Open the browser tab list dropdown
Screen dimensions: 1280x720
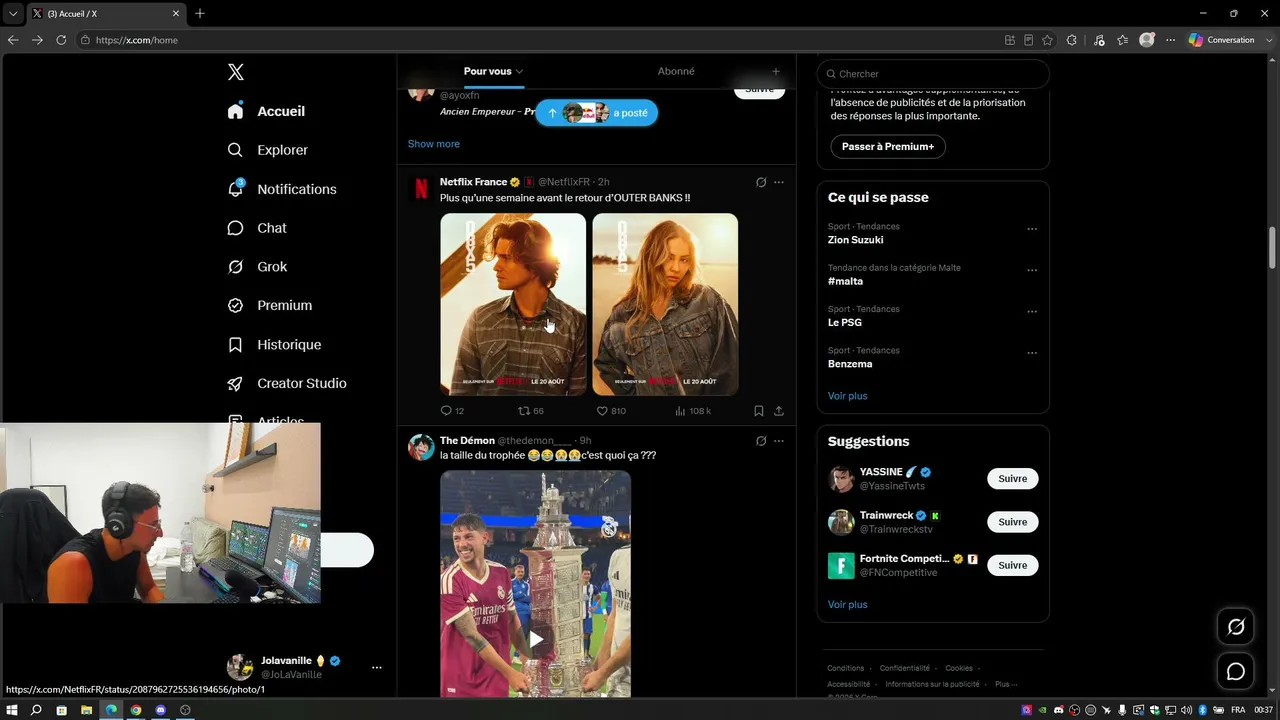click(x=13, y=13)
